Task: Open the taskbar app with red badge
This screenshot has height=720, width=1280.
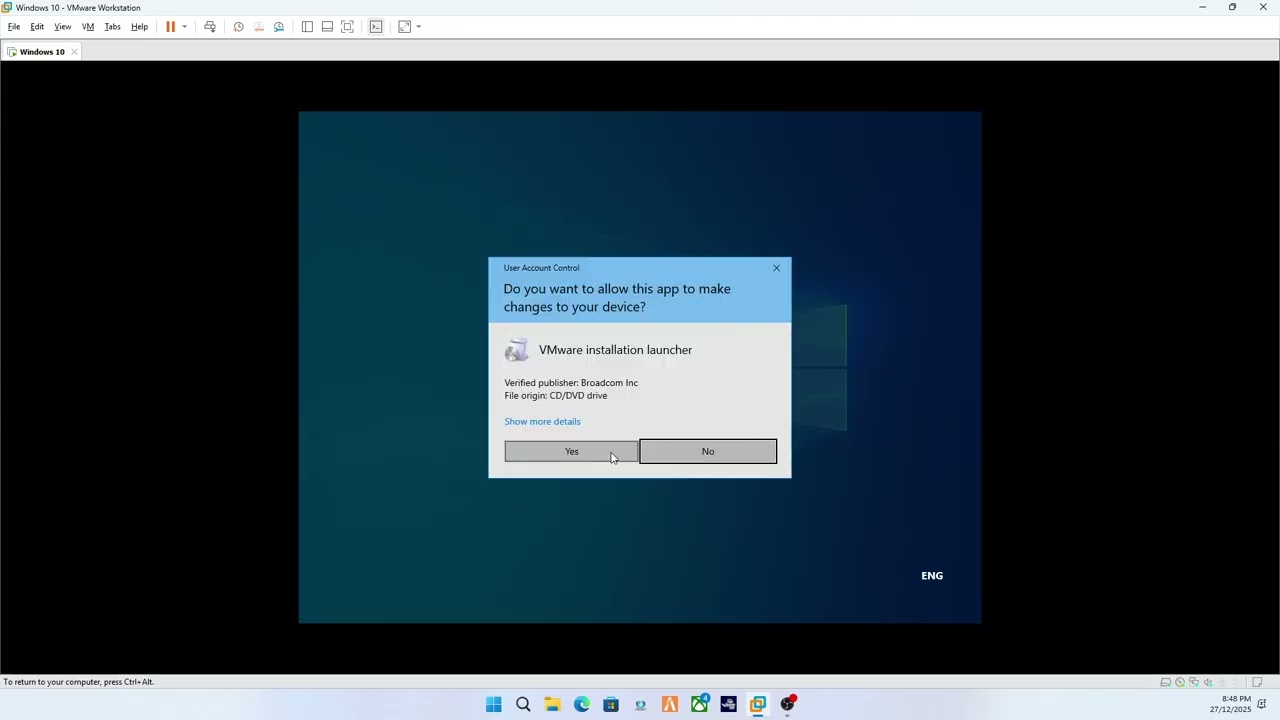Action: click(788, 705)
